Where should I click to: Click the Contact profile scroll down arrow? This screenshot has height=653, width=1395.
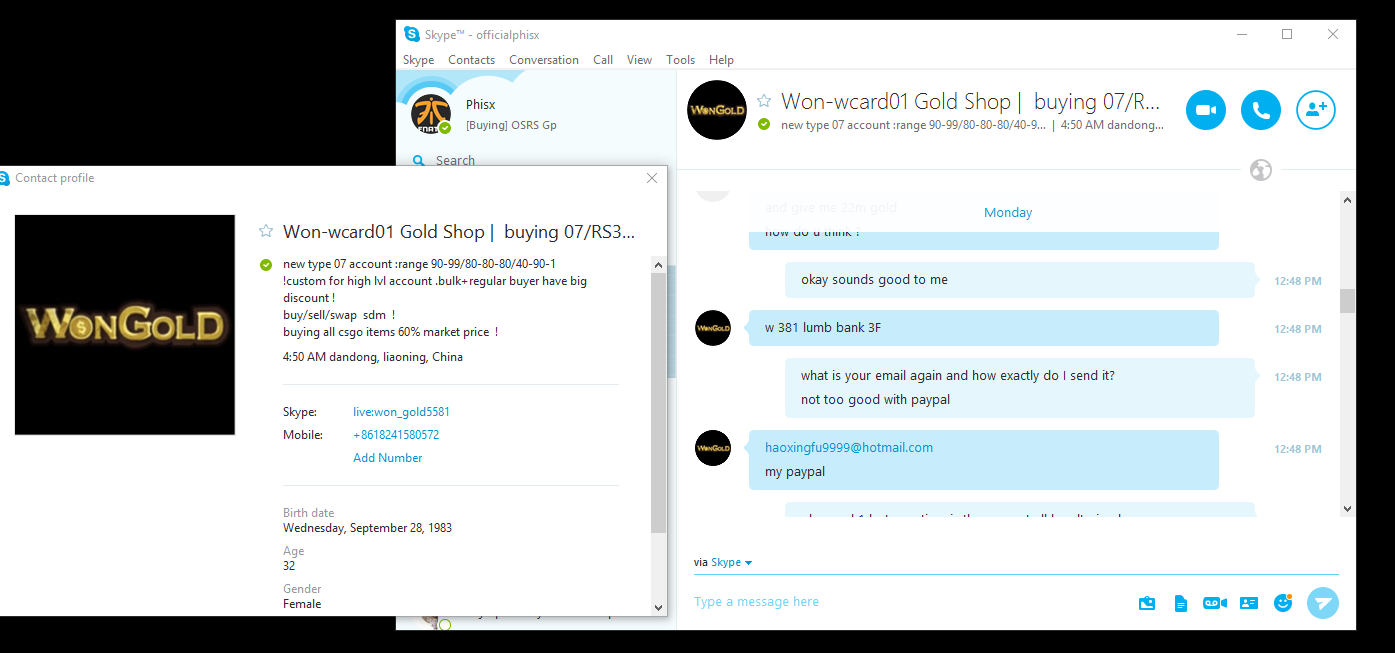click(x=658, y=606)
